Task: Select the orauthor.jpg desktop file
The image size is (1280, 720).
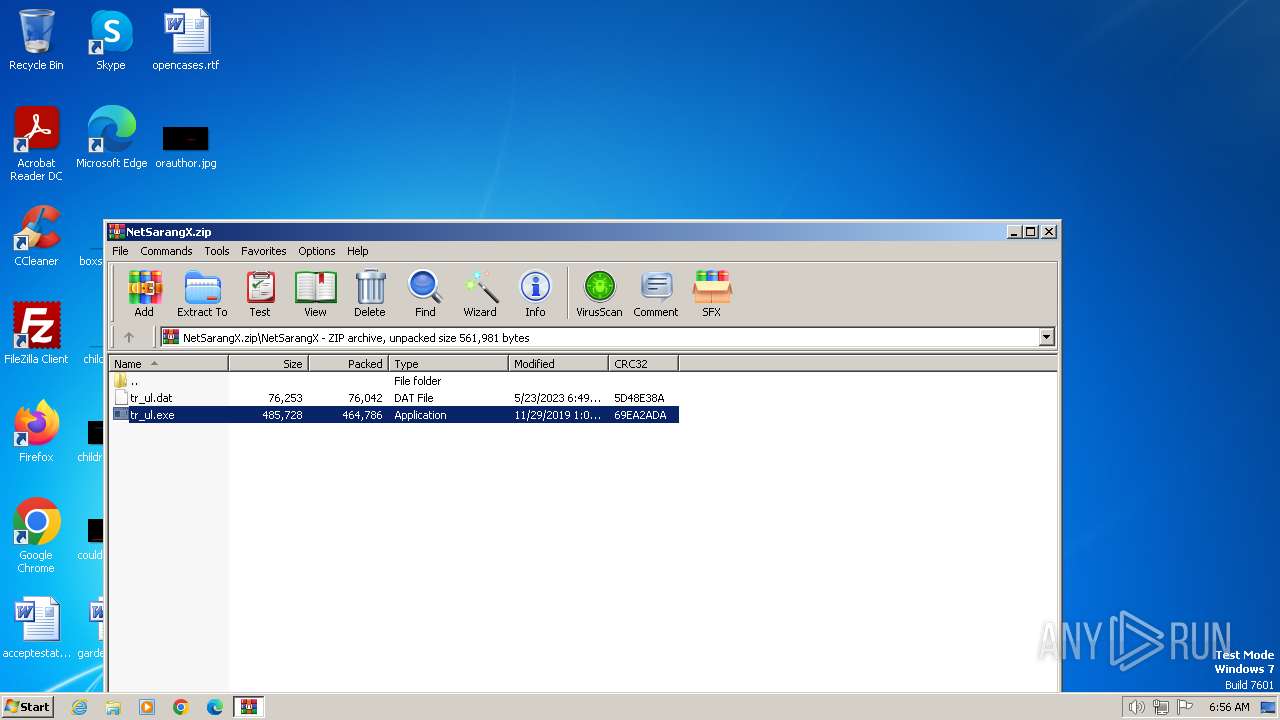Action: pyautogui.click(x=186, y=145)
